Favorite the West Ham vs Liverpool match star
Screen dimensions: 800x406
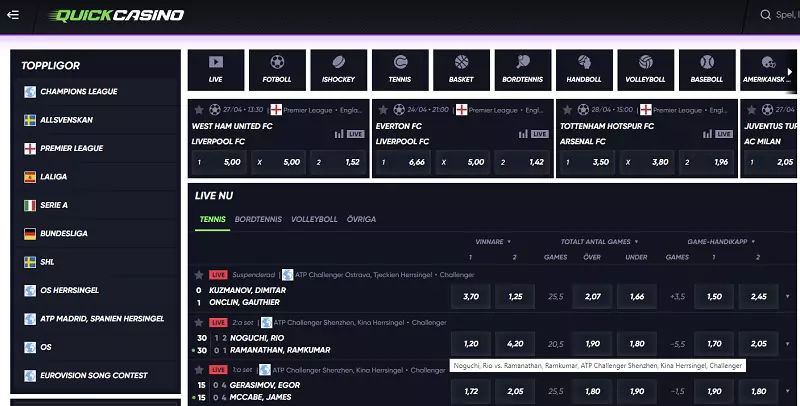[199, 109]
